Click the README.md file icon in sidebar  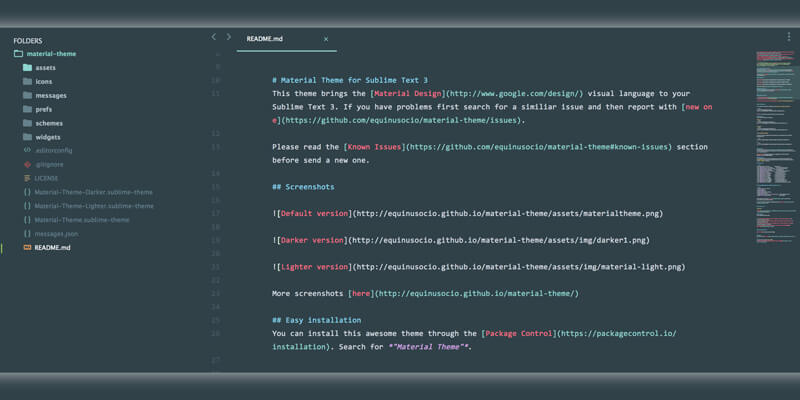click(x=26, y=247)
